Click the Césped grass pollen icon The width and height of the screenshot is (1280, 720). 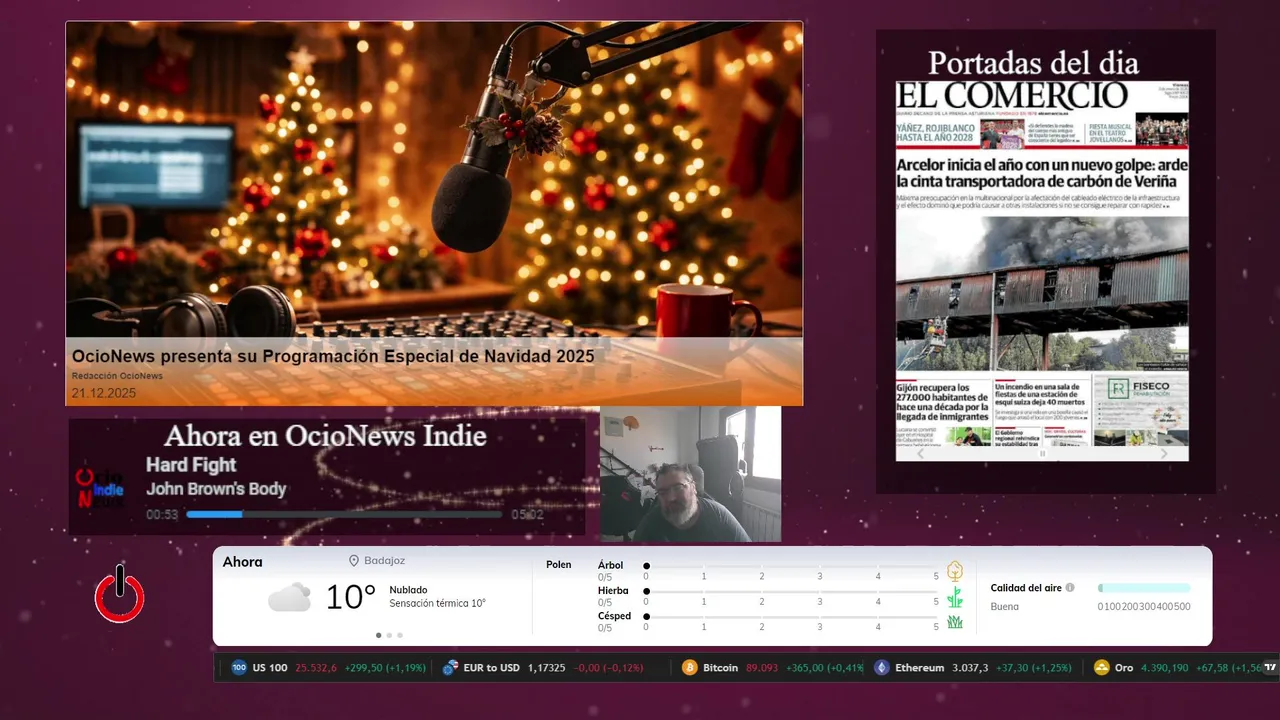click(955, 622)
